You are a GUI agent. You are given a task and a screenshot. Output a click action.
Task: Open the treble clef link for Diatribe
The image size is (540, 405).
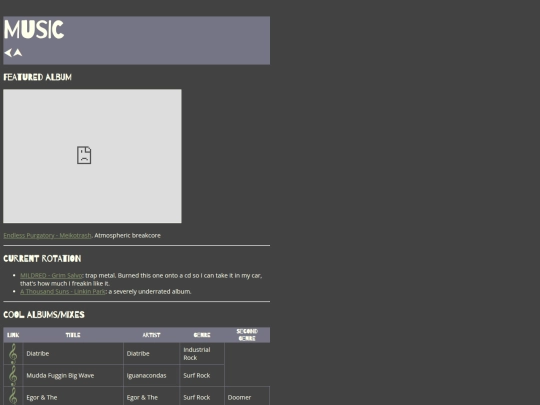click(13, 354)
